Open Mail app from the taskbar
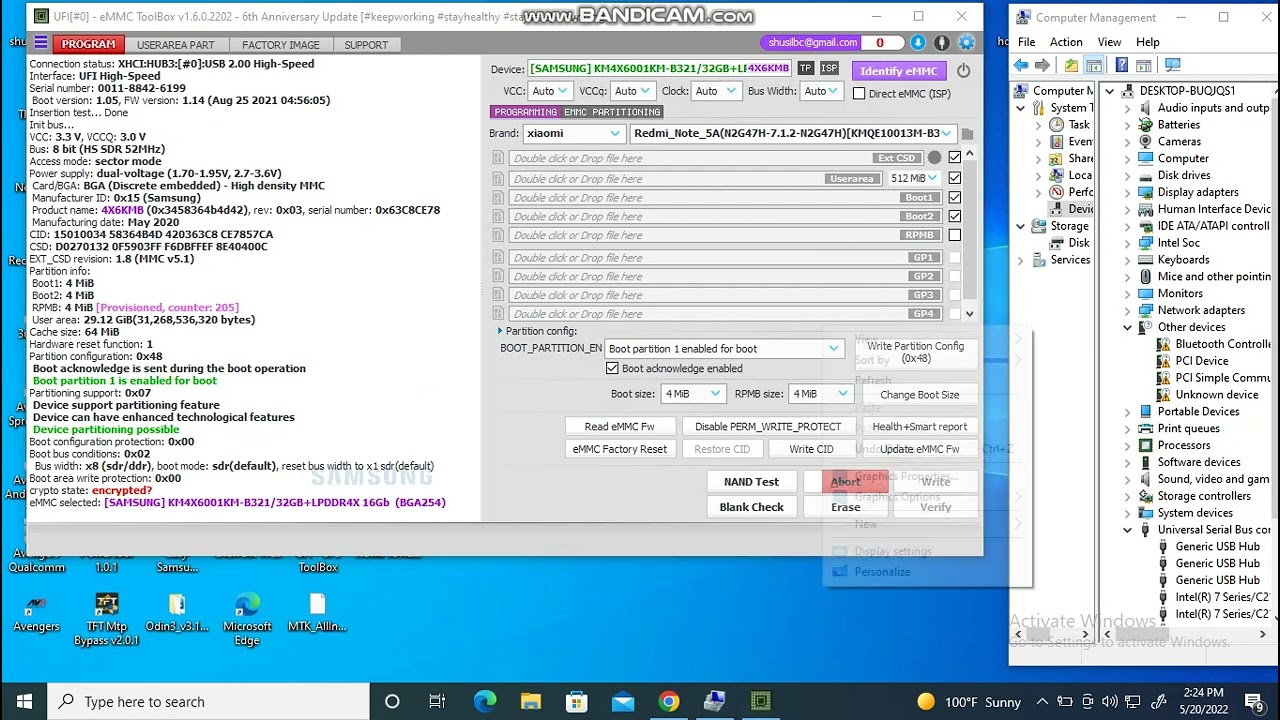The height and width of the screenshot is (720, 1280). point(622,701)
